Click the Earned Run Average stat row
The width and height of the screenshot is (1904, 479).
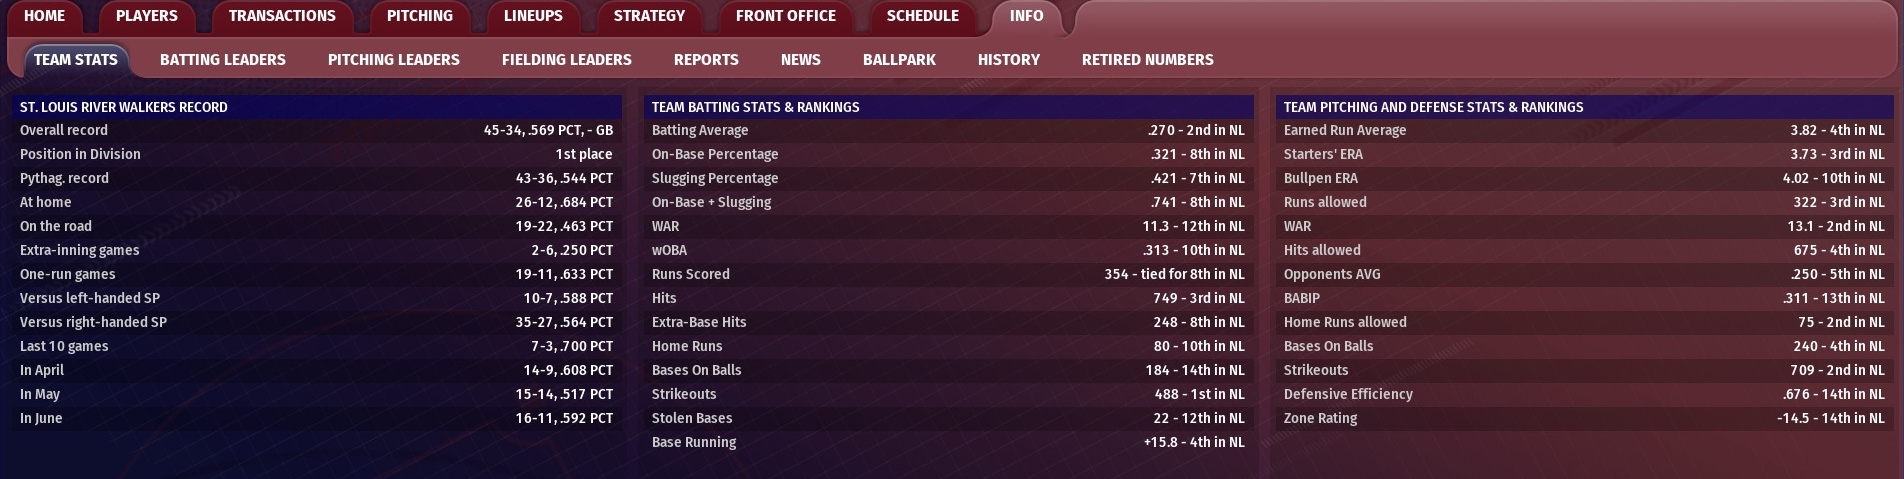[1584, 130]
